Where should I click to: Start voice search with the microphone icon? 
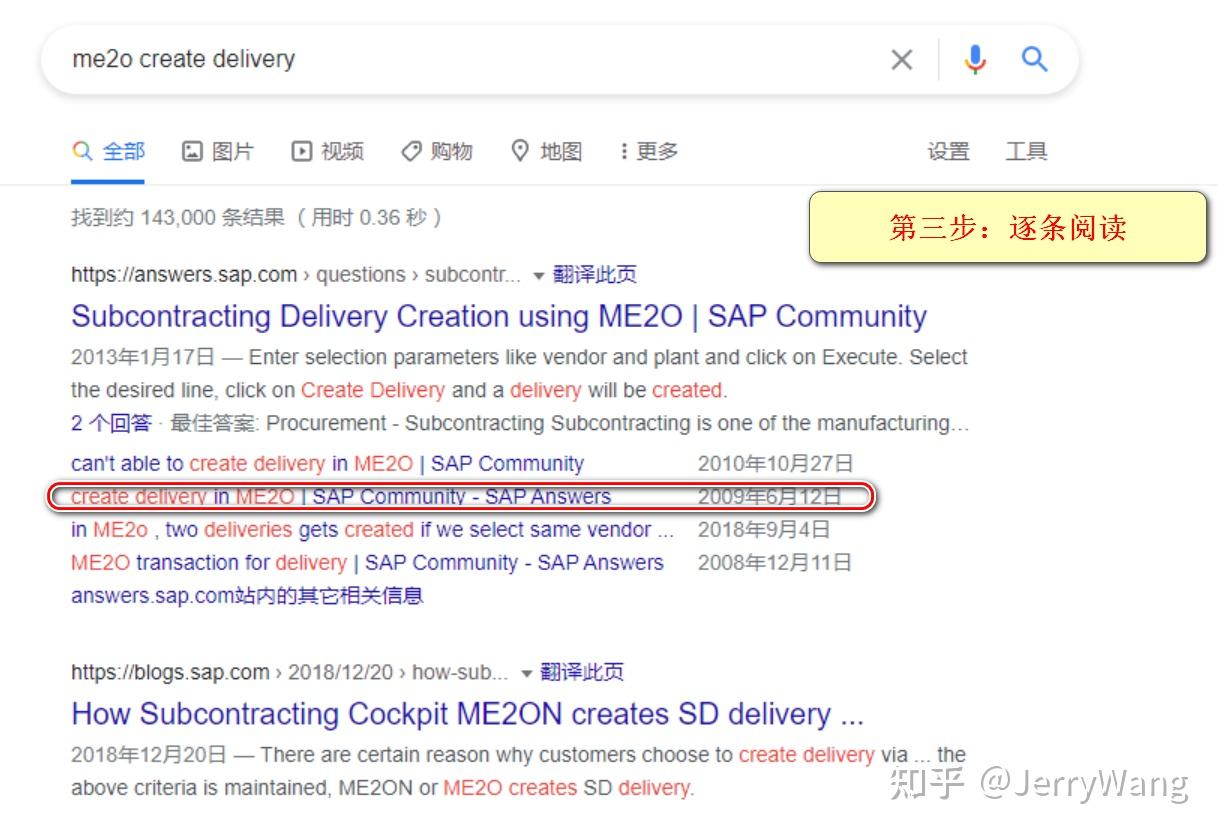coord(975,60)
